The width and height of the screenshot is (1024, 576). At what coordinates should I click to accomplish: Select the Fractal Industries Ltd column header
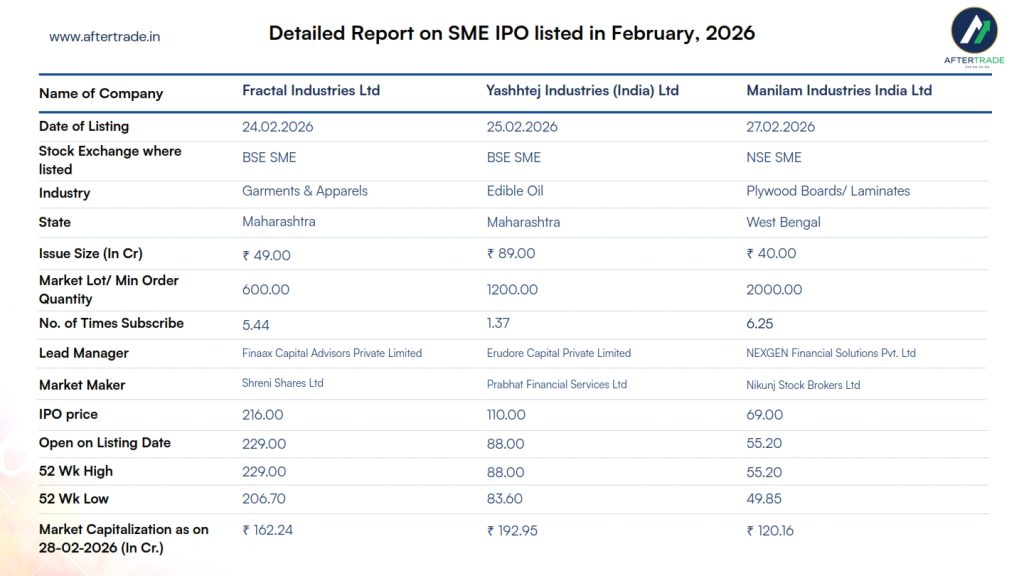(311, 90)
